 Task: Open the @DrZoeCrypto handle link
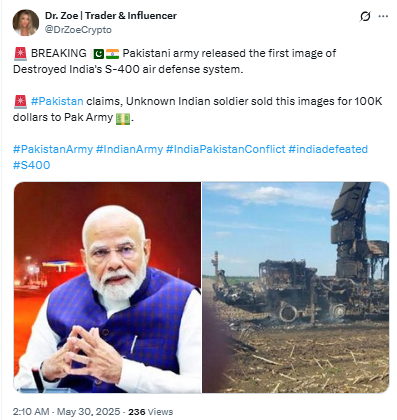pos(78,30)
